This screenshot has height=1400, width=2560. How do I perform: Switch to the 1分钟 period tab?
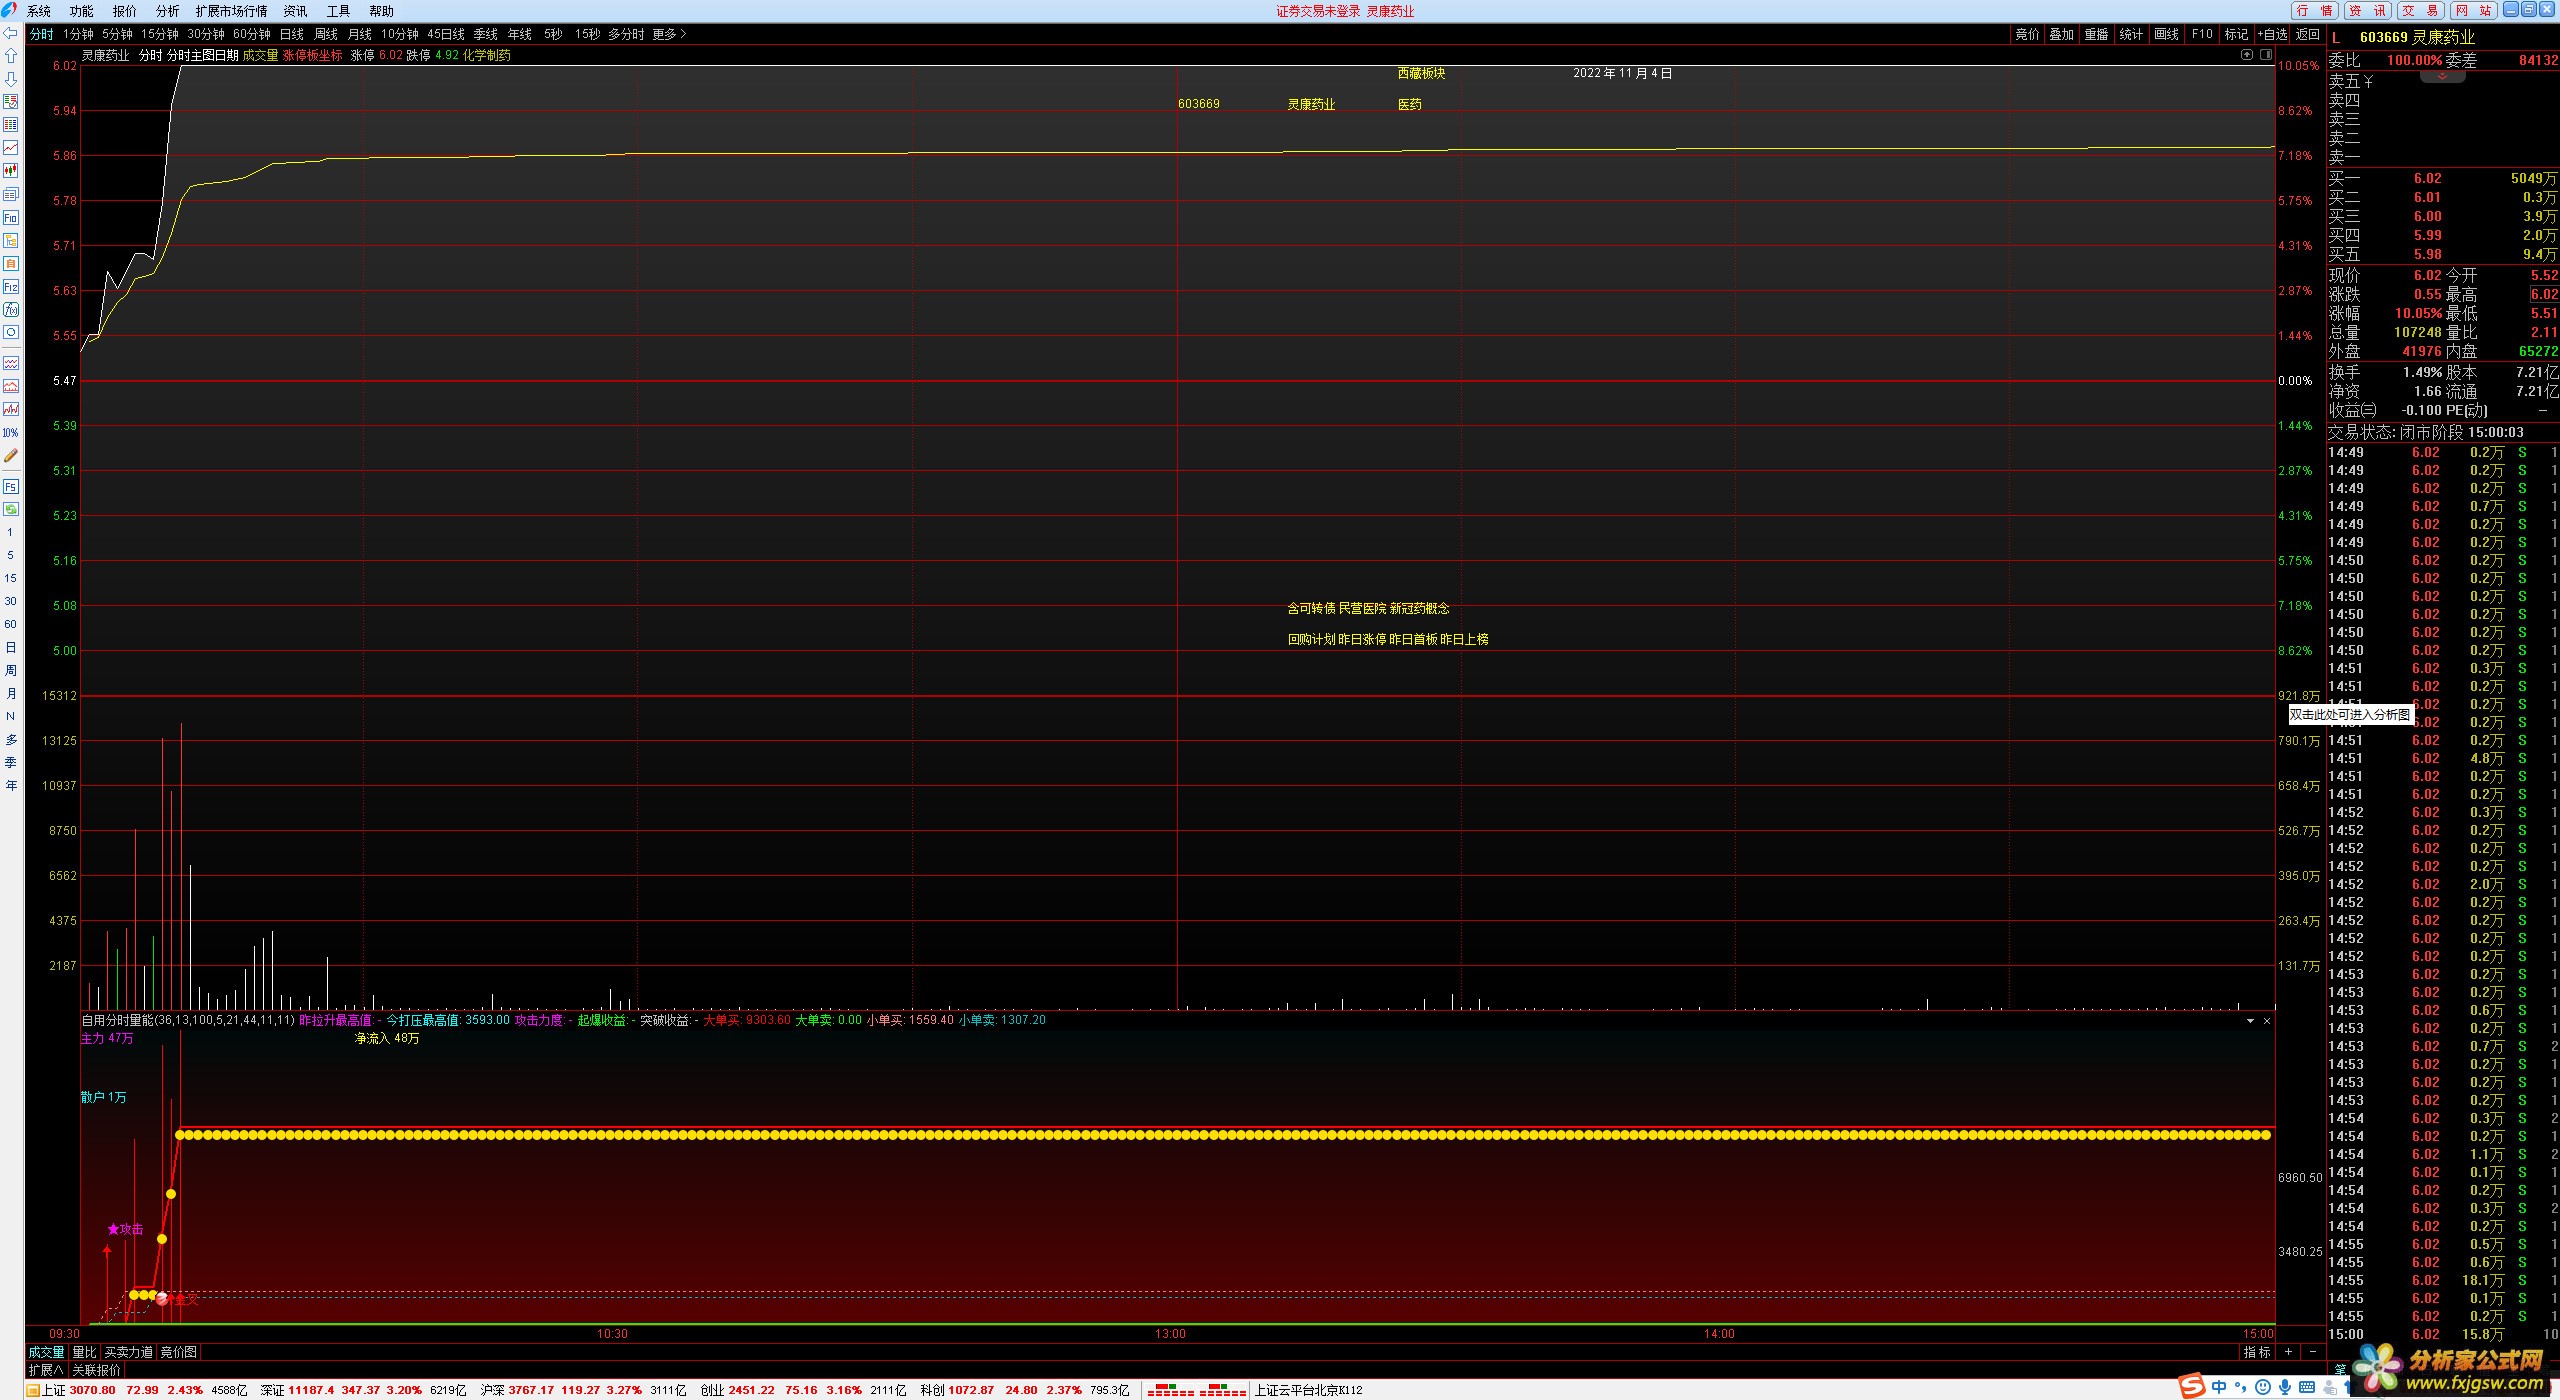78,34
